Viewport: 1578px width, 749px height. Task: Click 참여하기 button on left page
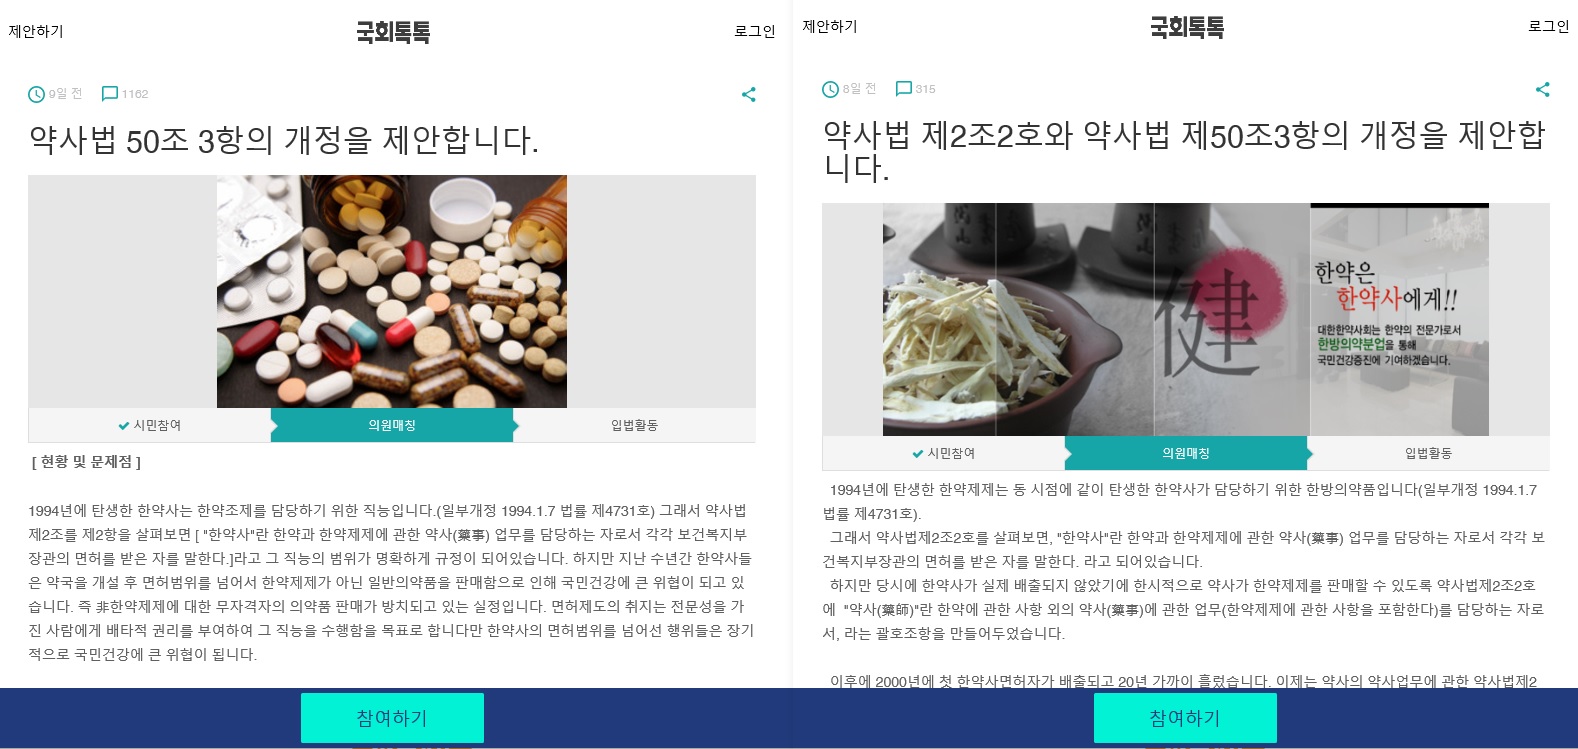click(x=392, y=718)
